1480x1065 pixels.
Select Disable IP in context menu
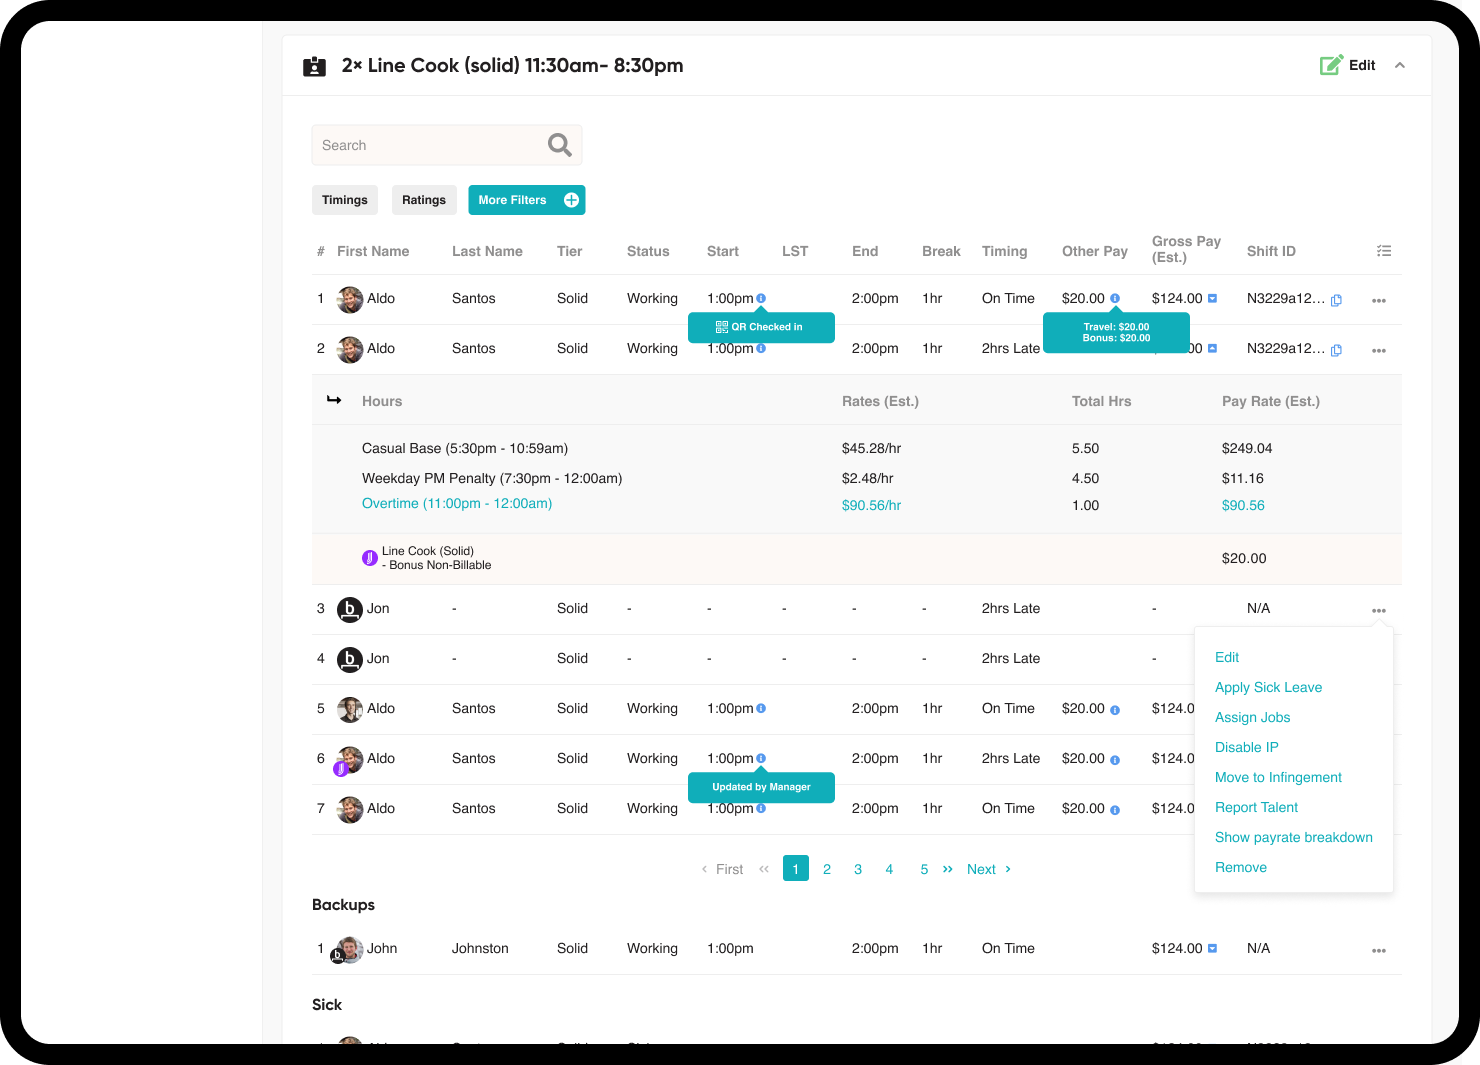1246,747
